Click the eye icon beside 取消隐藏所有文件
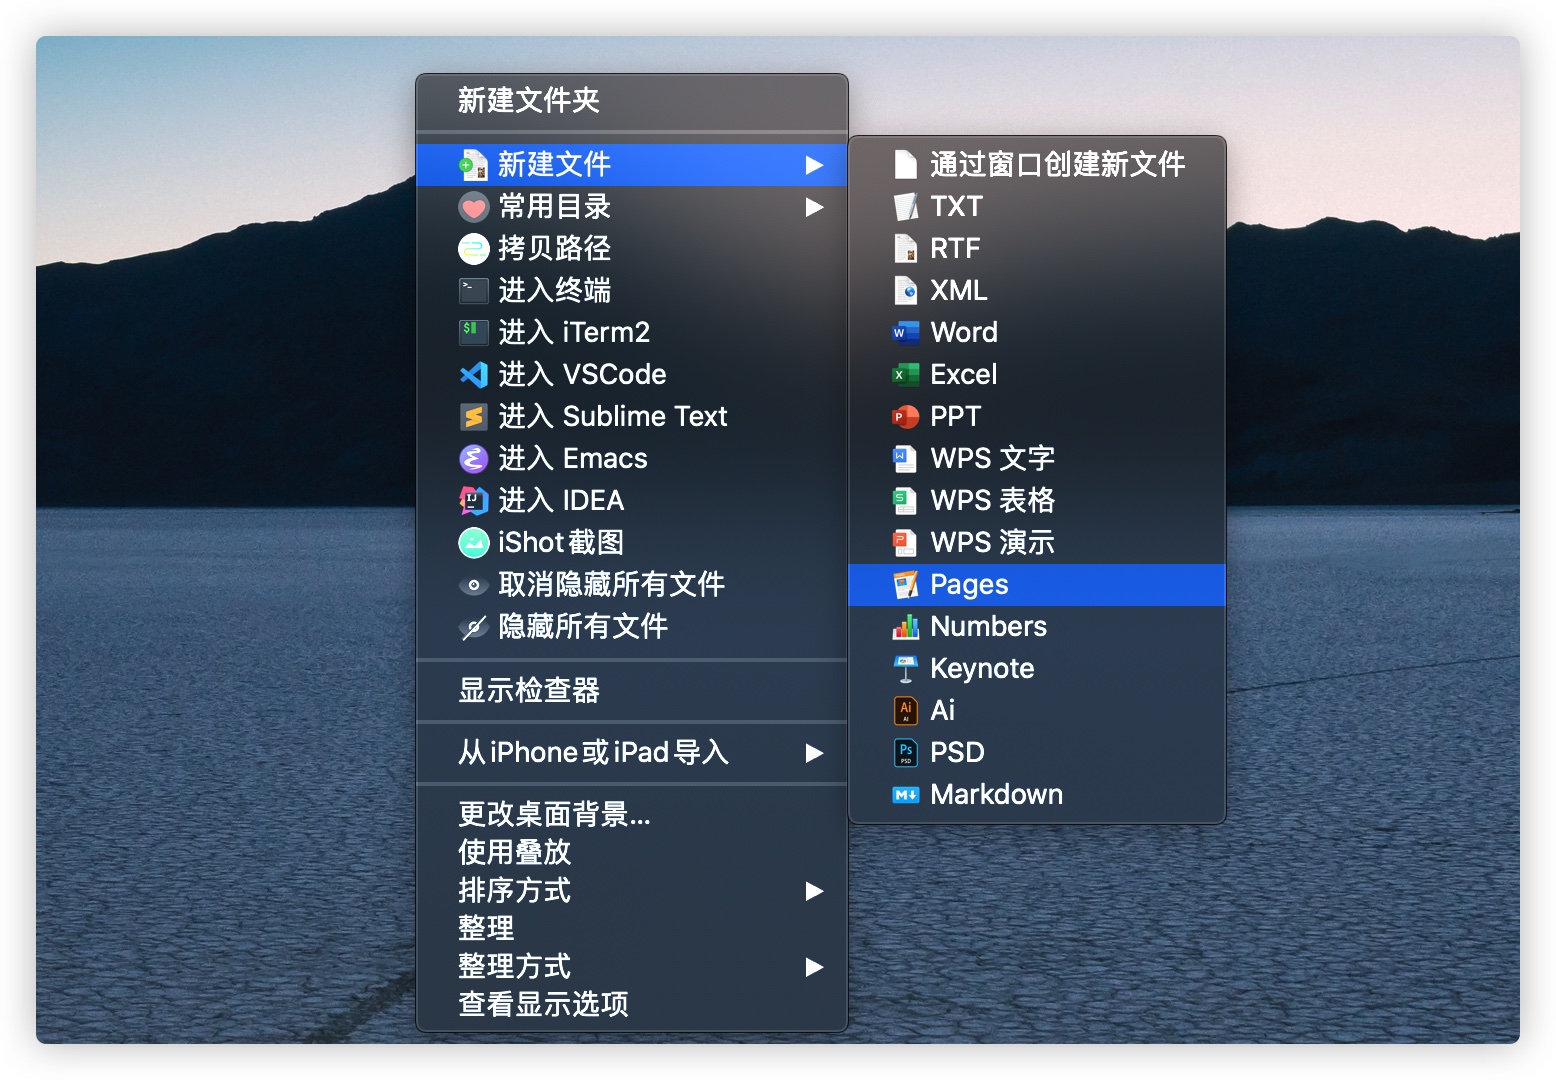Viewport: 1556px width, 1080px height. click(473, 585)
